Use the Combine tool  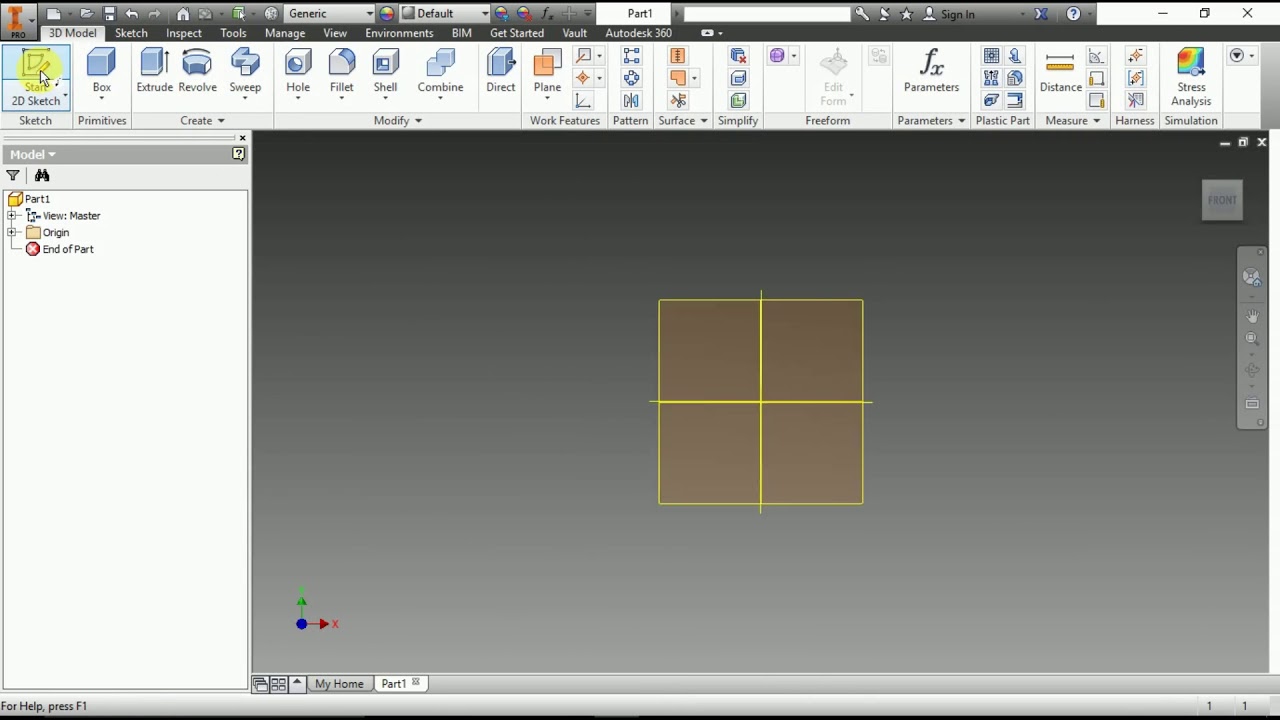pyautogui.click(x=440, y=73)
